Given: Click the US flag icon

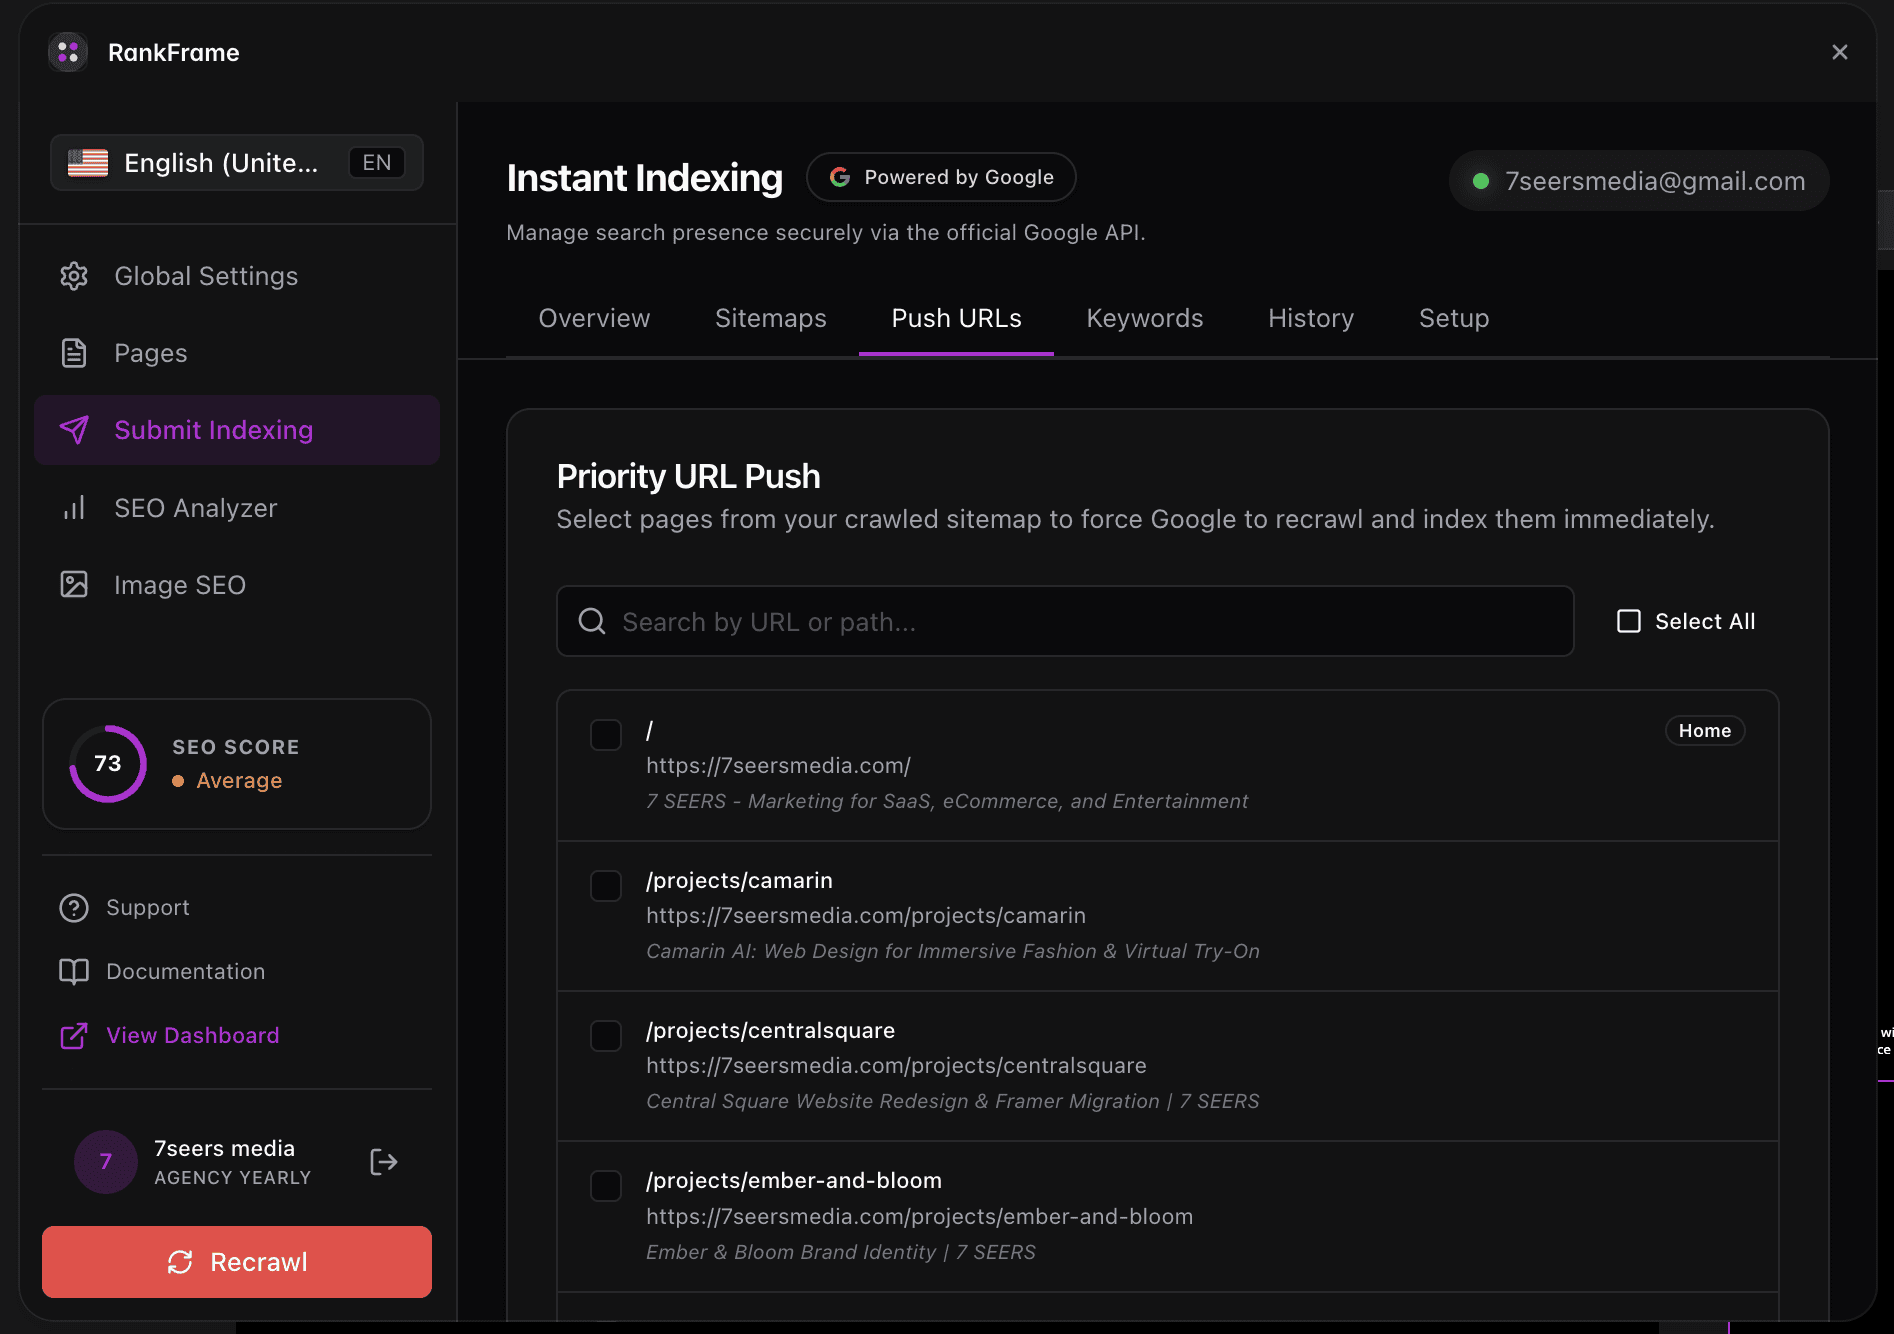Looking at the screenshot, I should pyautogui.click(x=88, y=162).
